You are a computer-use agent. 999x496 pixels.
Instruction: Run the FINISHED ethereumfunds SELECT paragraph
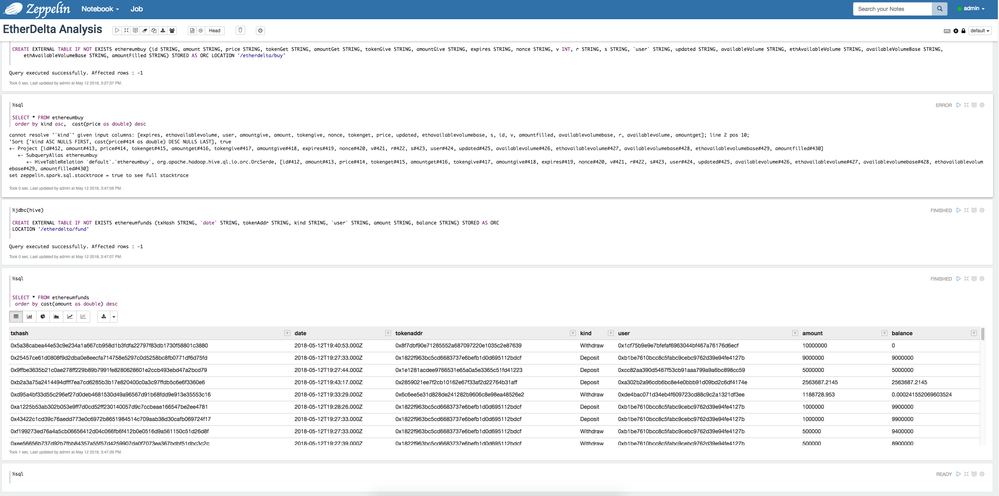[x=958, y=279]
